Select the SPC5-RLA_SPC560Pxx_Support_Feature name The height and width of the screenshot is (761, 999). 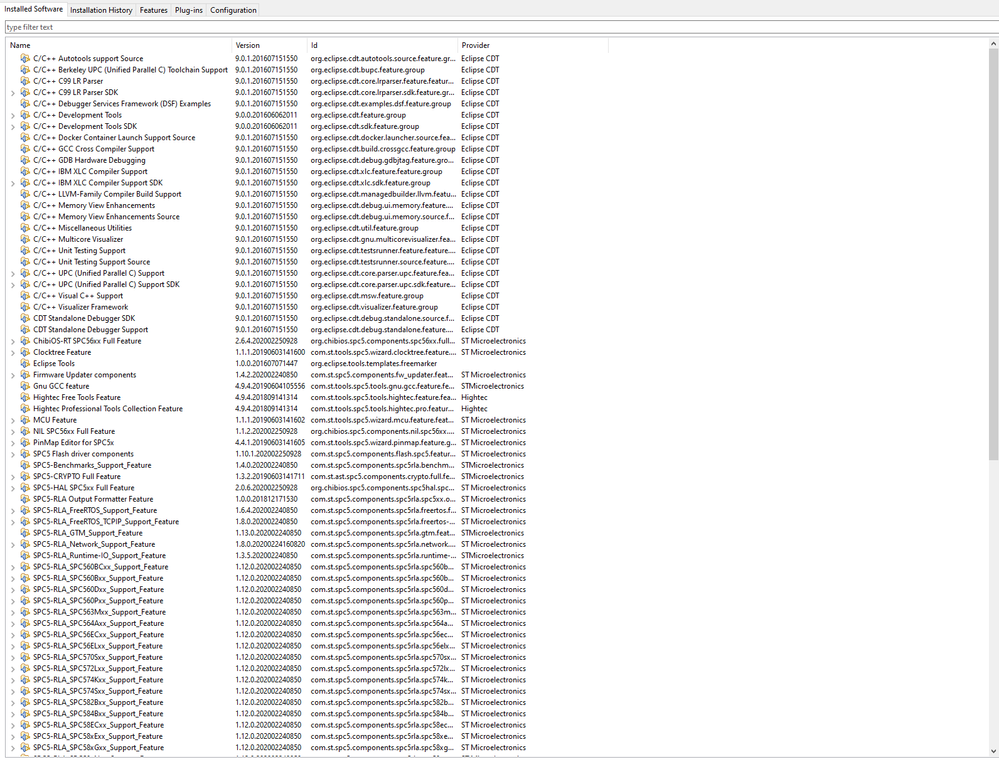tap(98, 601)
